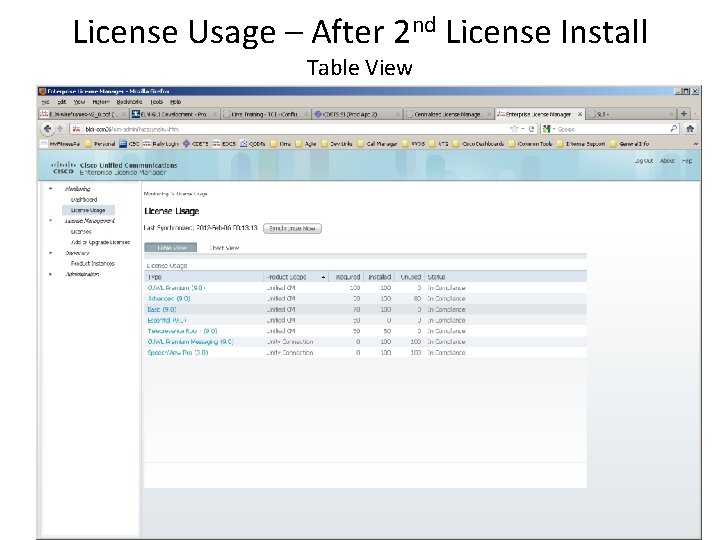720x540 pixels.
Task: Open the Rally Login bookmark
Action: (161, 144)
